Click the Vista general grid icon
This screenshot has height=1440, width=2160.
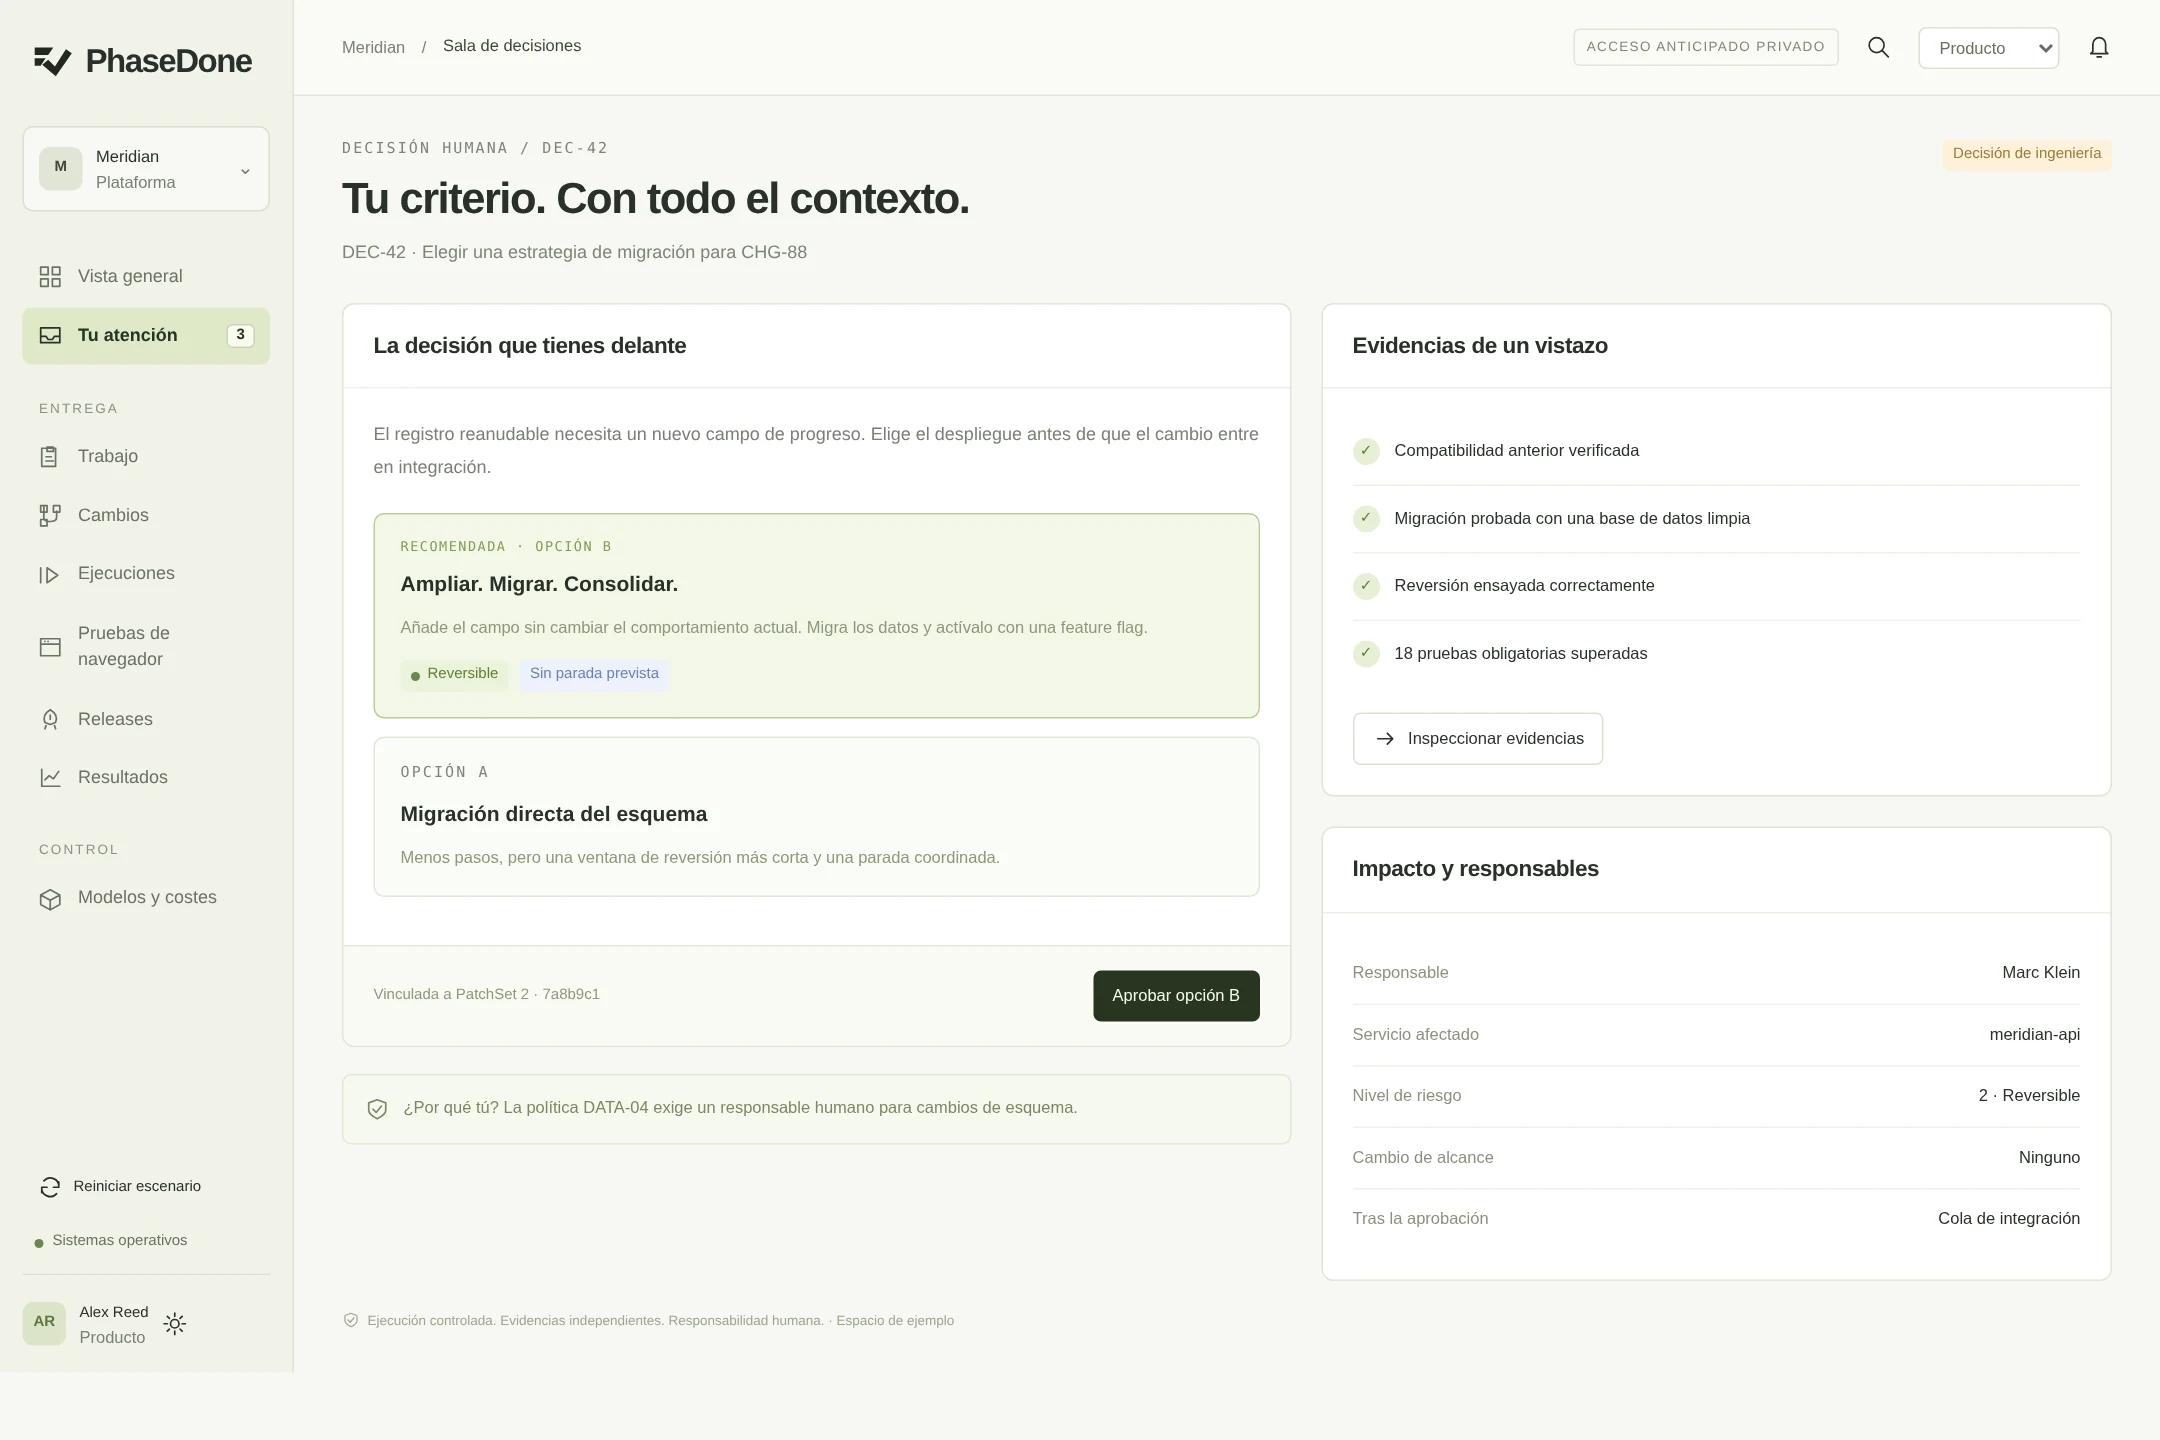50,277
